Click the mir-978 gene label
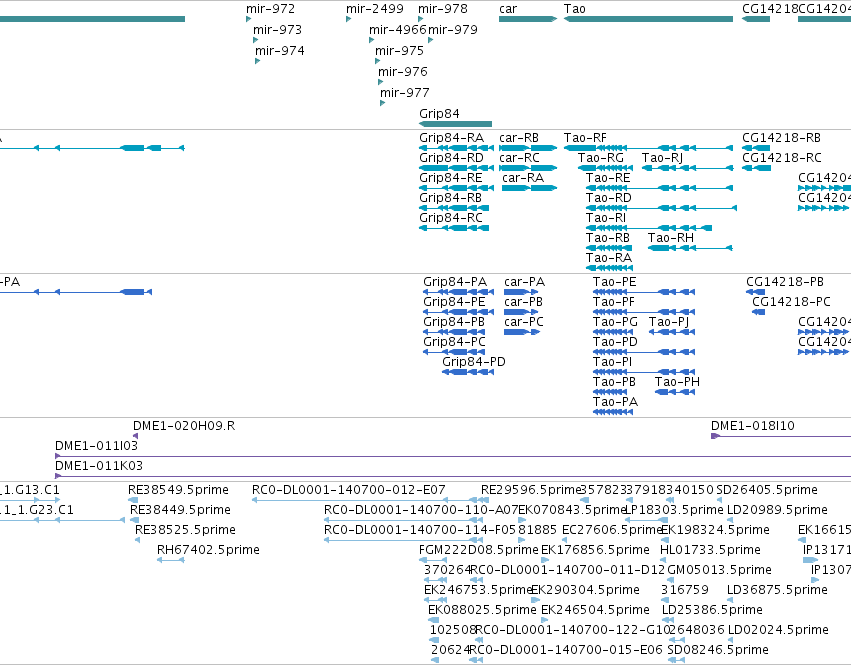 click(x=443, y=9)
